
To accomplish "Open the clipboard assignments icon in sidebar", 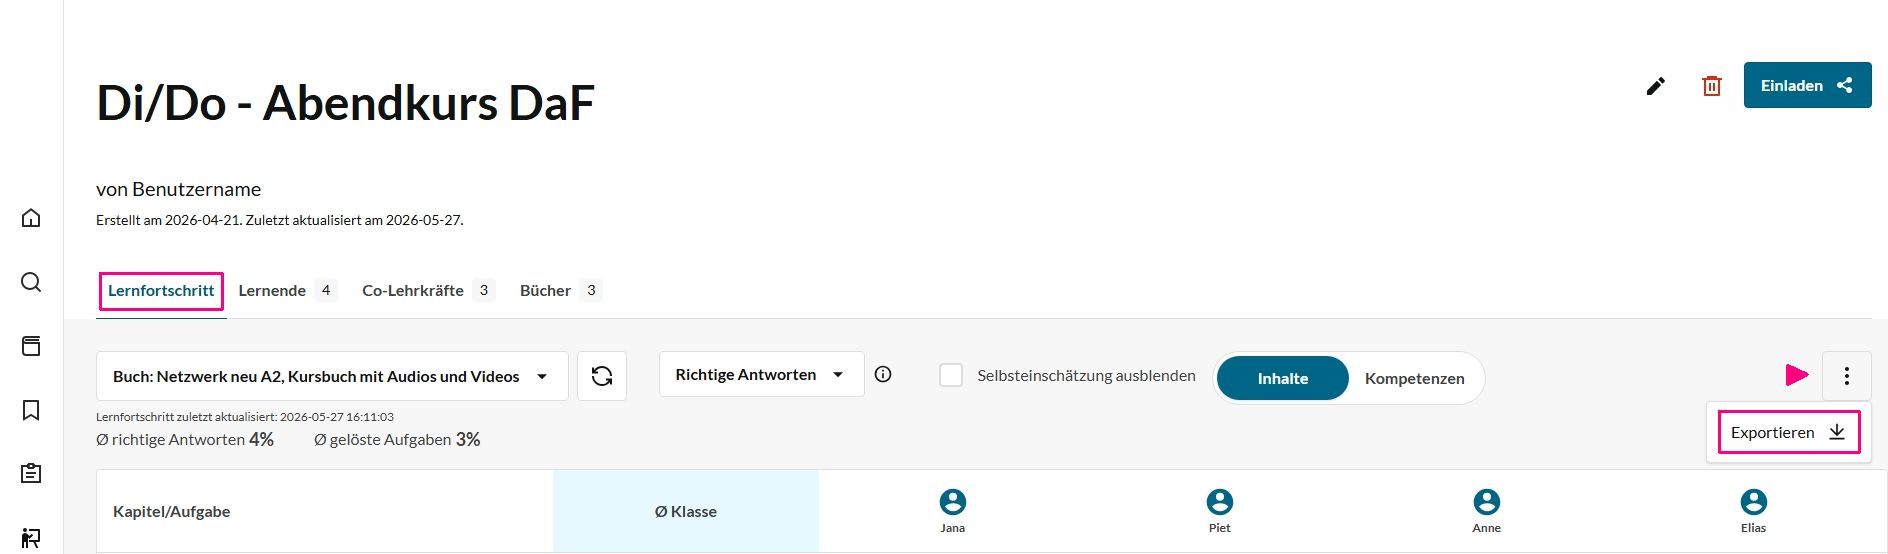I will pyautogui.click(x=31, y=473).
